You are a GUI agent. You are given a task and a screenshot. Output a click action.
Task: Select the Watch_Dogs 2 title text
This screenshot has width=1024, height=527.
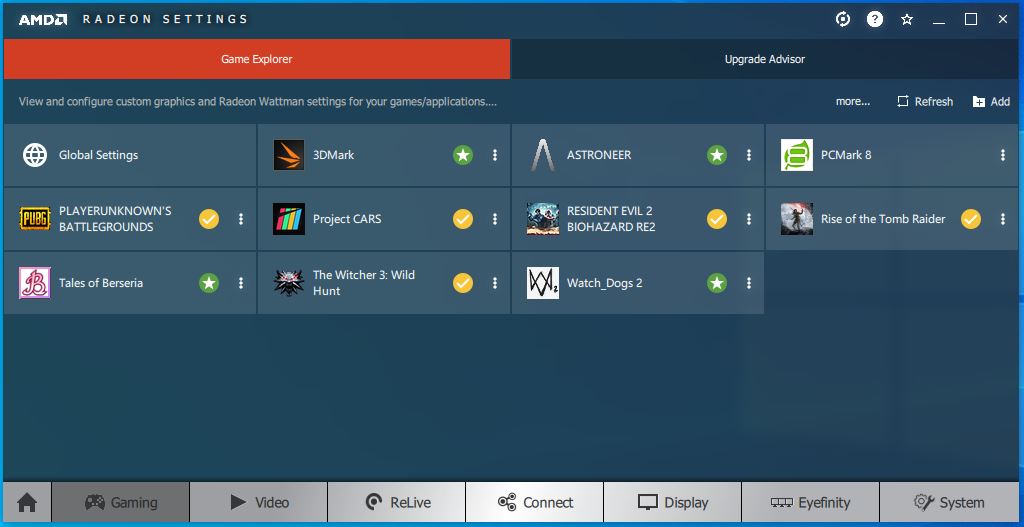coord(605,283)
